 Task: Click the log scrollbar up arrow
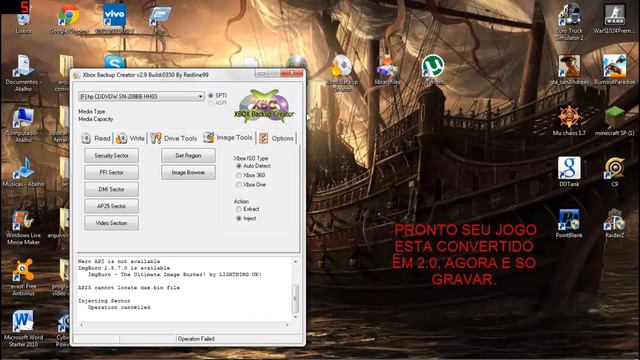point(295,261)
